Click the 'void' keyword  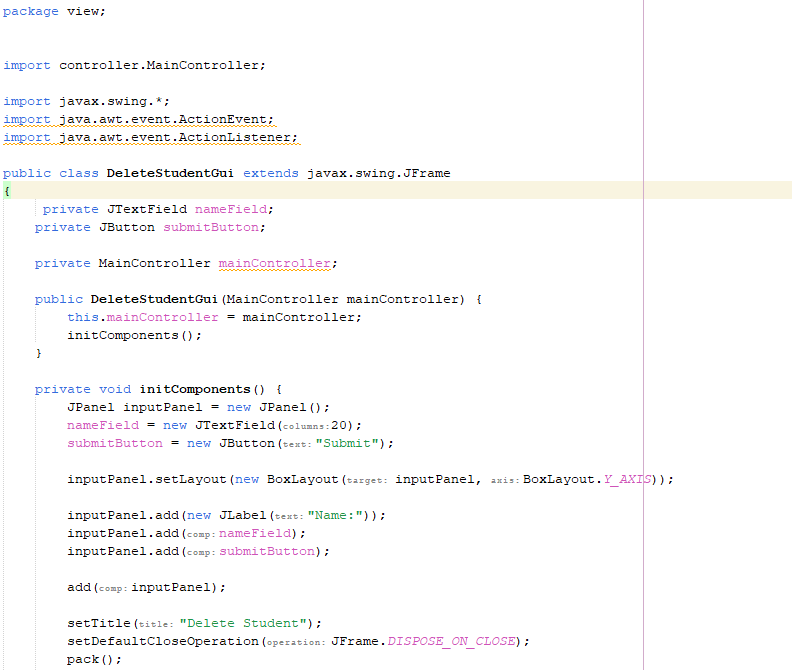115,390
